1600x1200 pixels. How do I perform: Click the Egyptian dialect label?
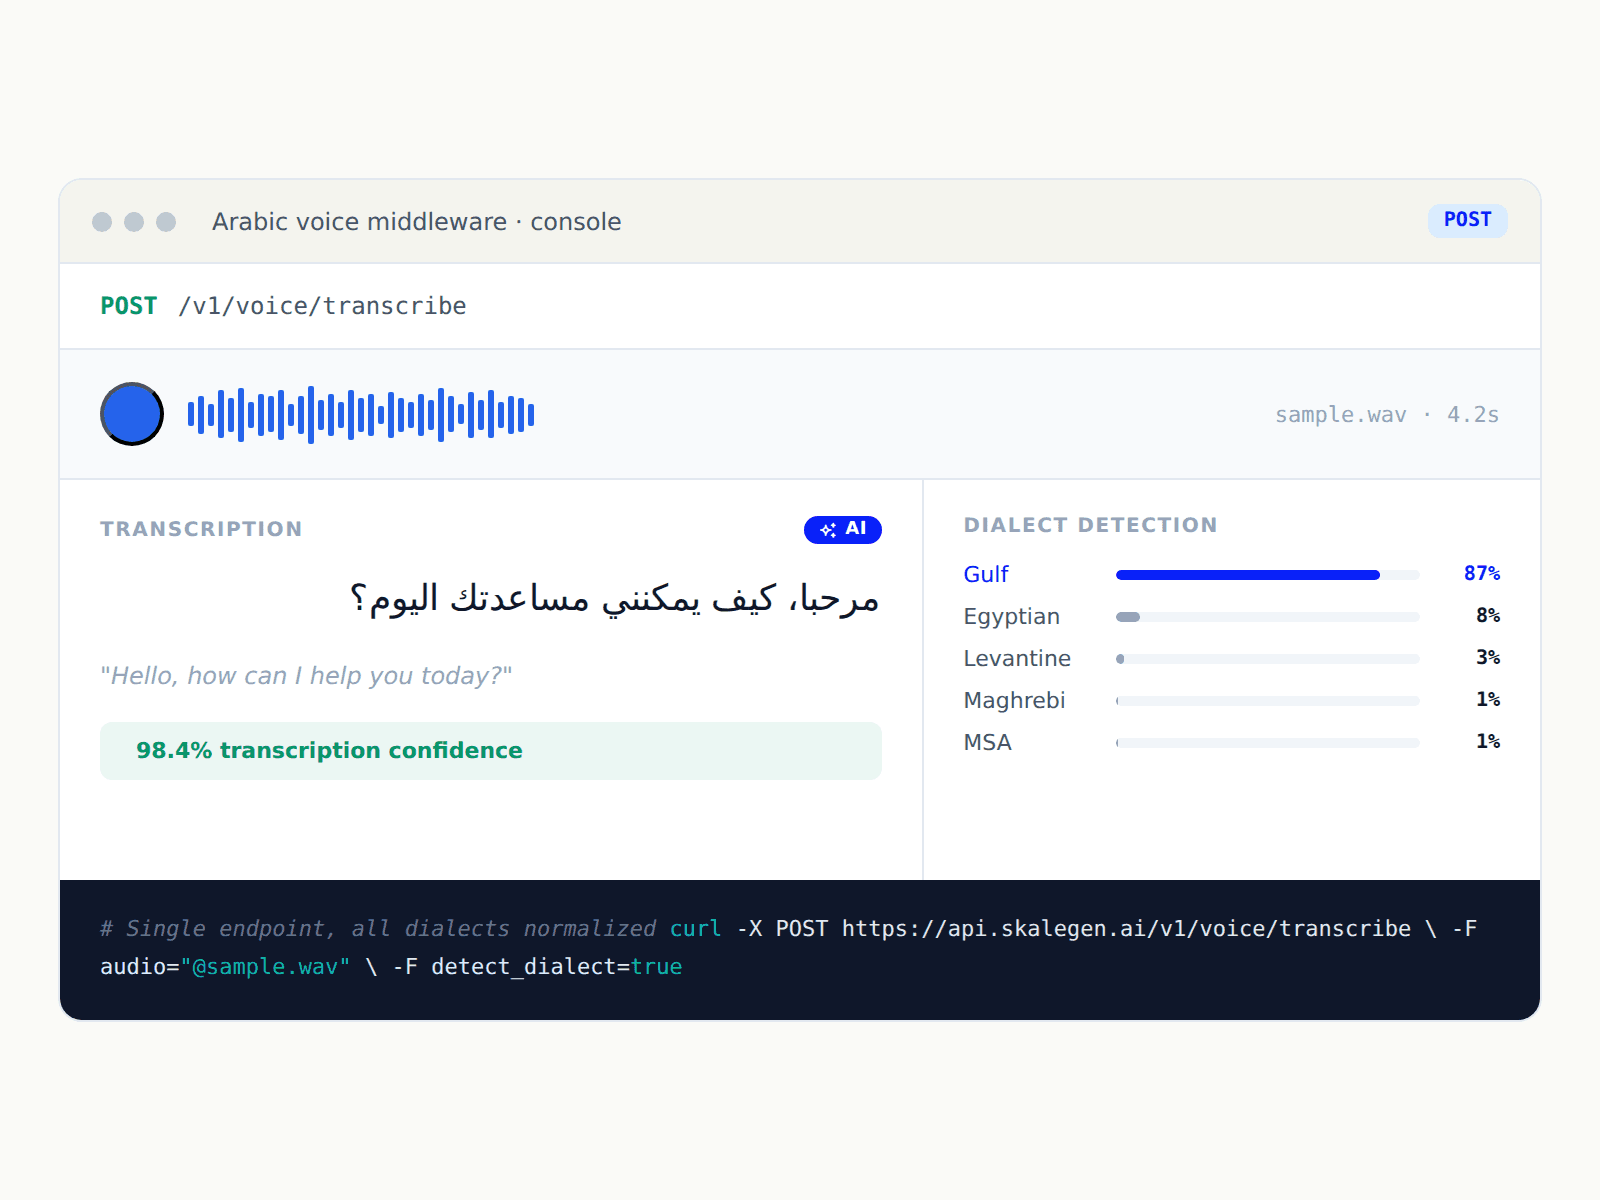coord(1011,616)
